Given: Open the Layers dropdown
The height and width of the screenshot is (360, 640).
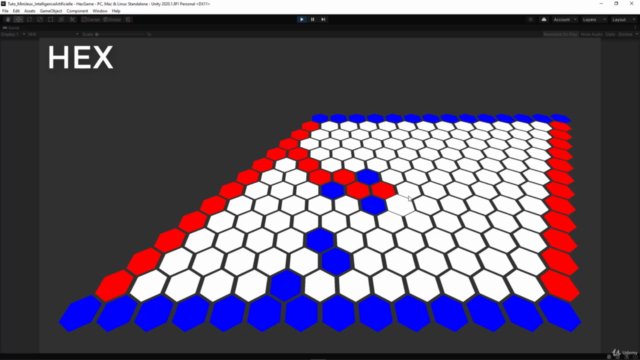Looking at the screenshot, I should click(594, 20).
